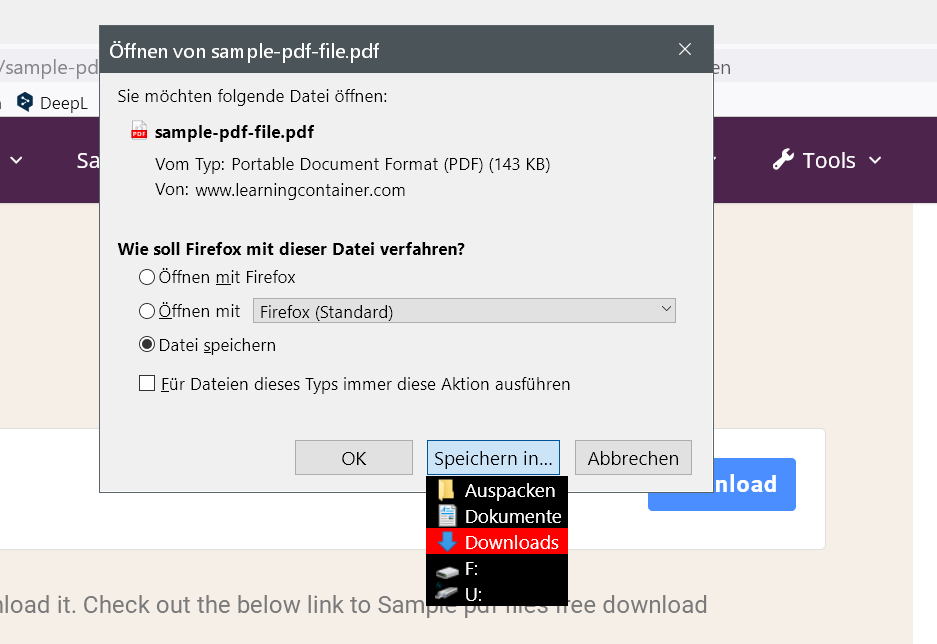
Task: Click the F: drive icon
Action: click(447, 569)
